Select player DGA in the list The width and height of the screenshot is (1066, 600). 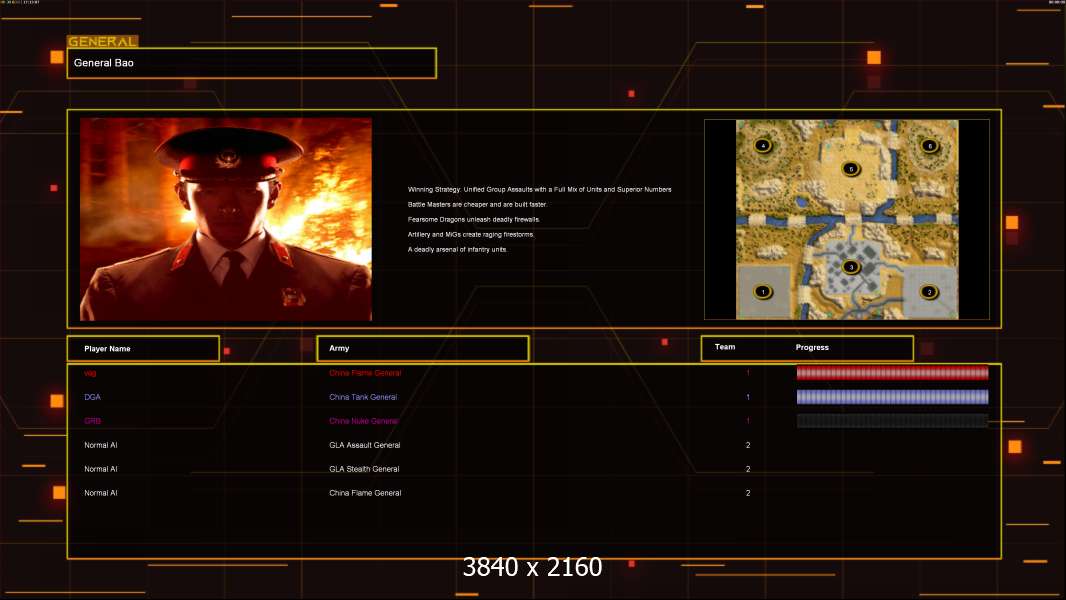pyautogui.click(x=92, y=397)
